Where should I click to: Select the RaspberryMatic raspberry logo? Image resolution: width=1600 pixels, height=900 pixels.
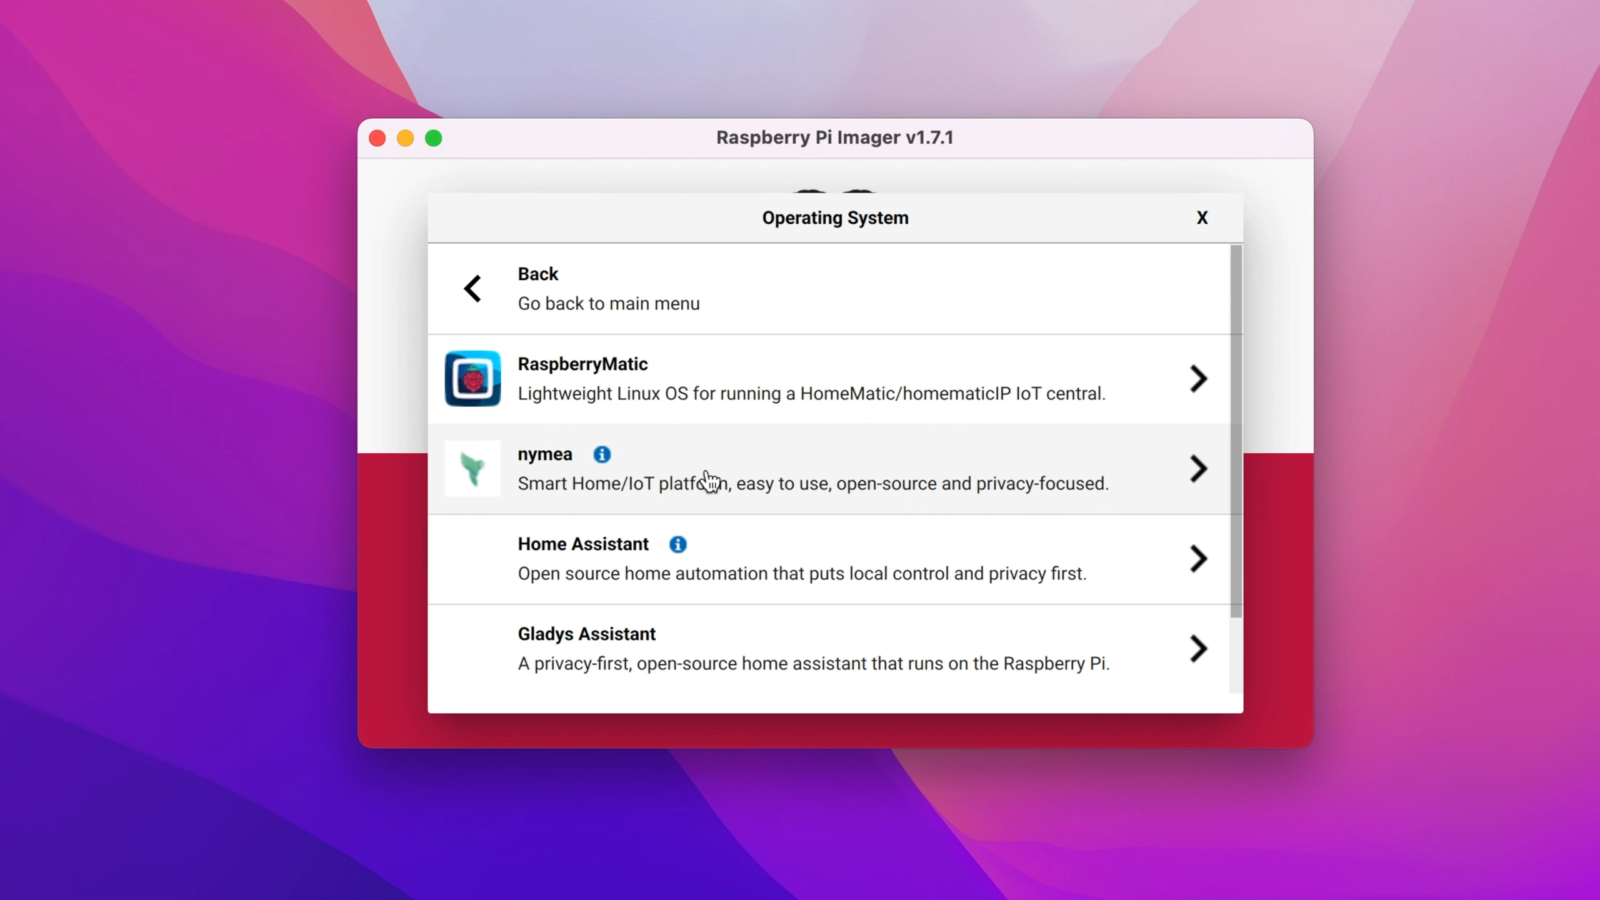[x=472, y=379]
